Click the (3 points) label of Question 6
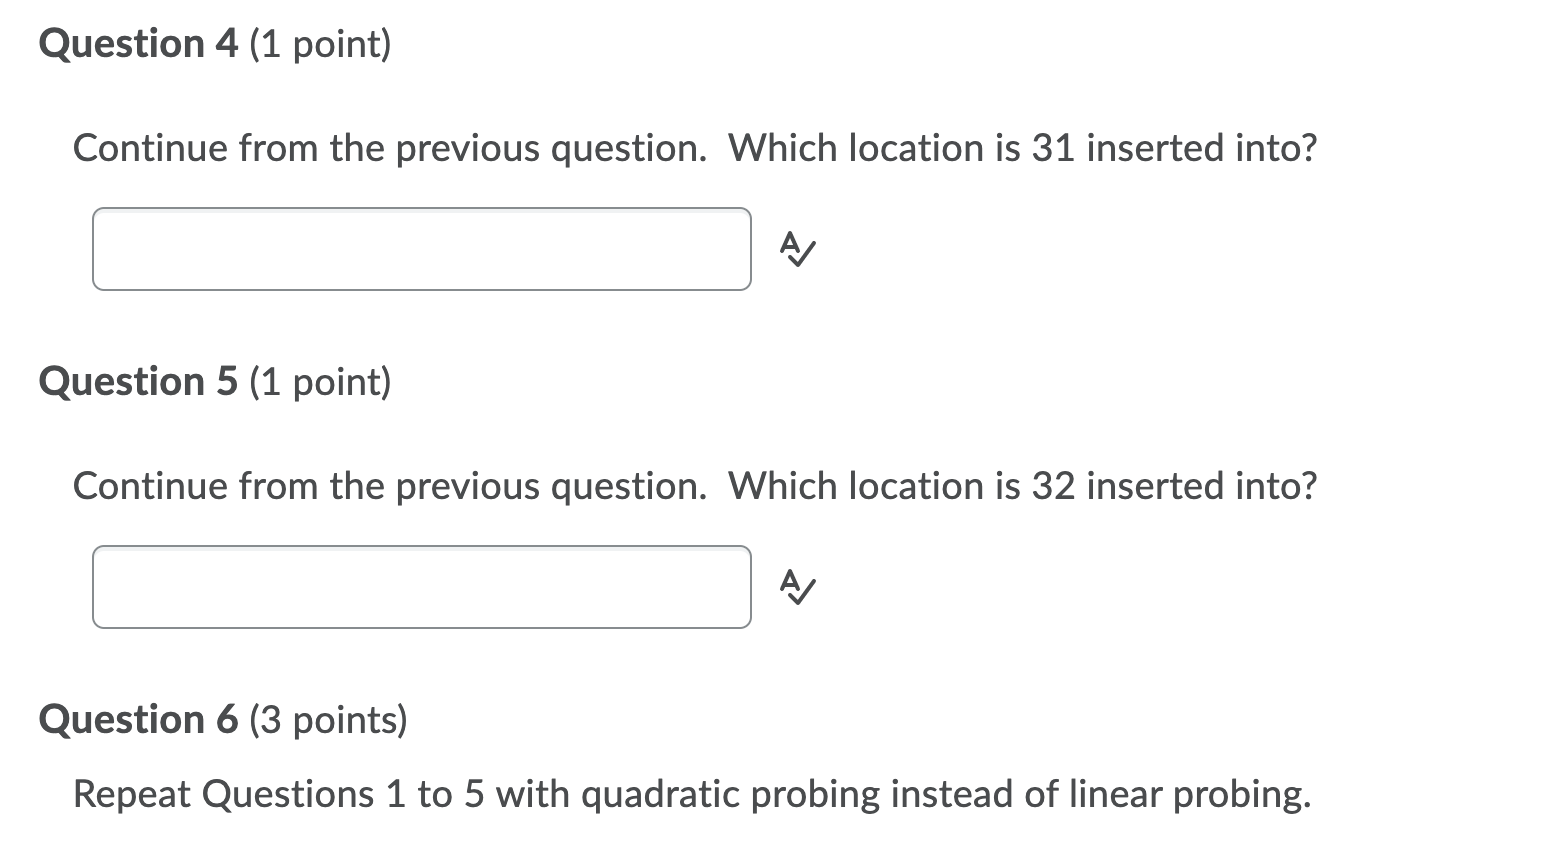 click(328, 721)
